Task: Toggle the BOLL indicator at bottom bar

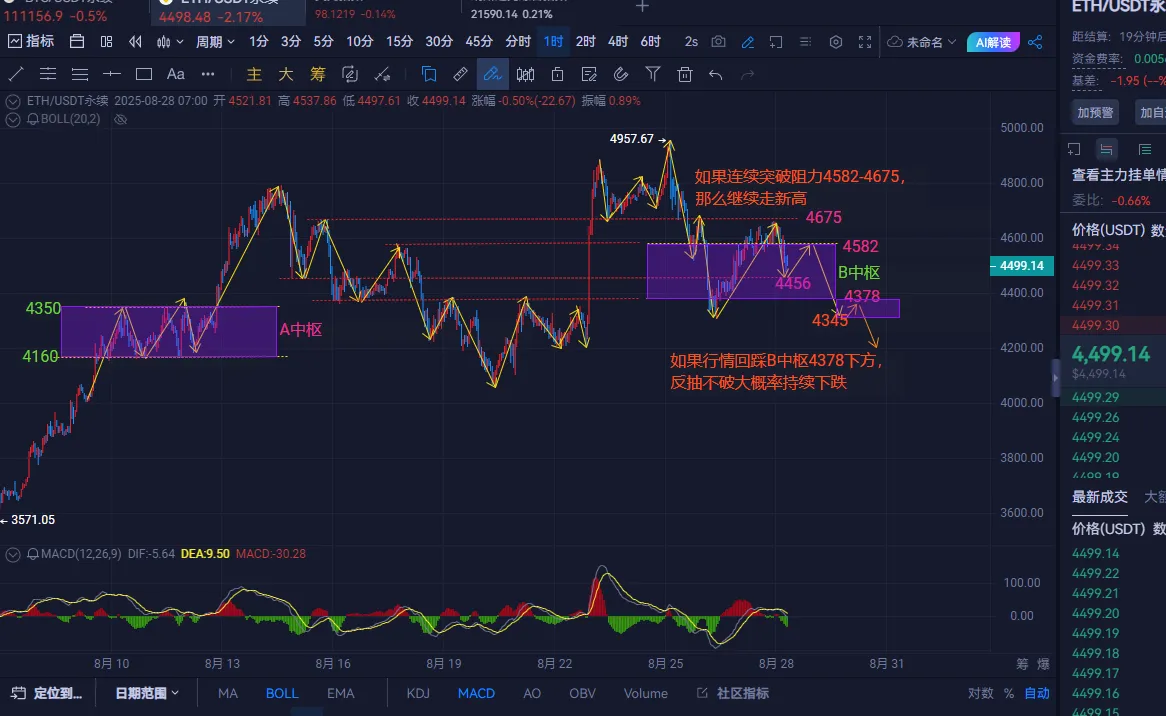Action: [x=282, y=693]
